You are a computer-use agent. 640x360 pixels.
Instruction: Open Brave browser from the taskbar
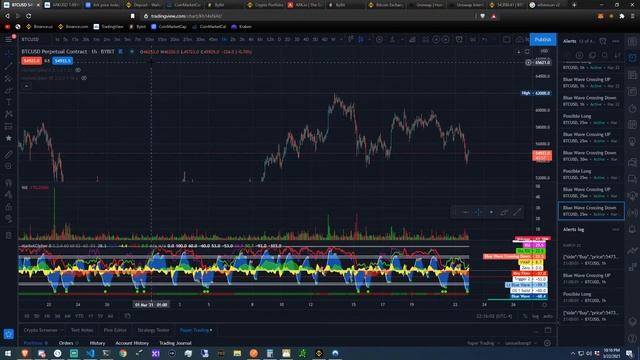point(25,353)
